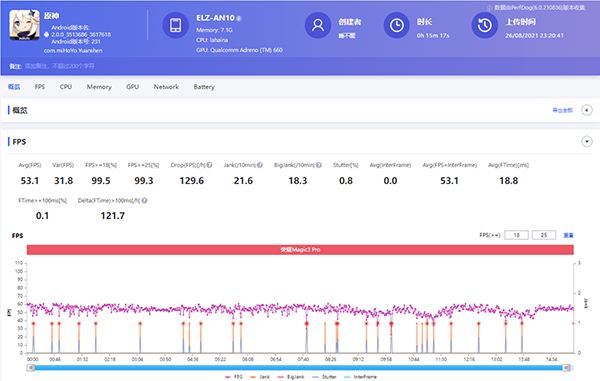The image size is (600, 381).
Task: Collapse the FPS section with dropdown arrow
Action: click(x=587, y=142)
